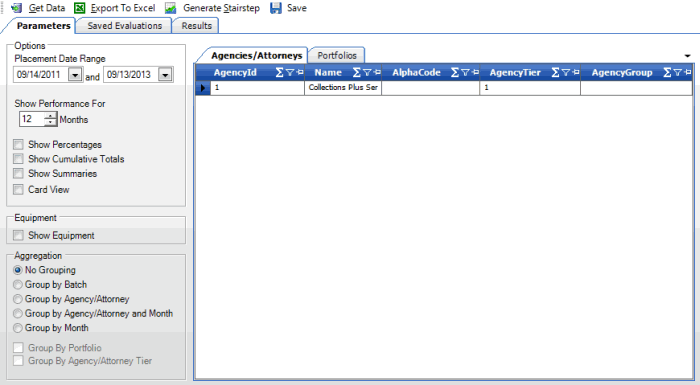
Task: Click the filter funnel icon in AlphaCode column
Action: click(x=465, y=72)
